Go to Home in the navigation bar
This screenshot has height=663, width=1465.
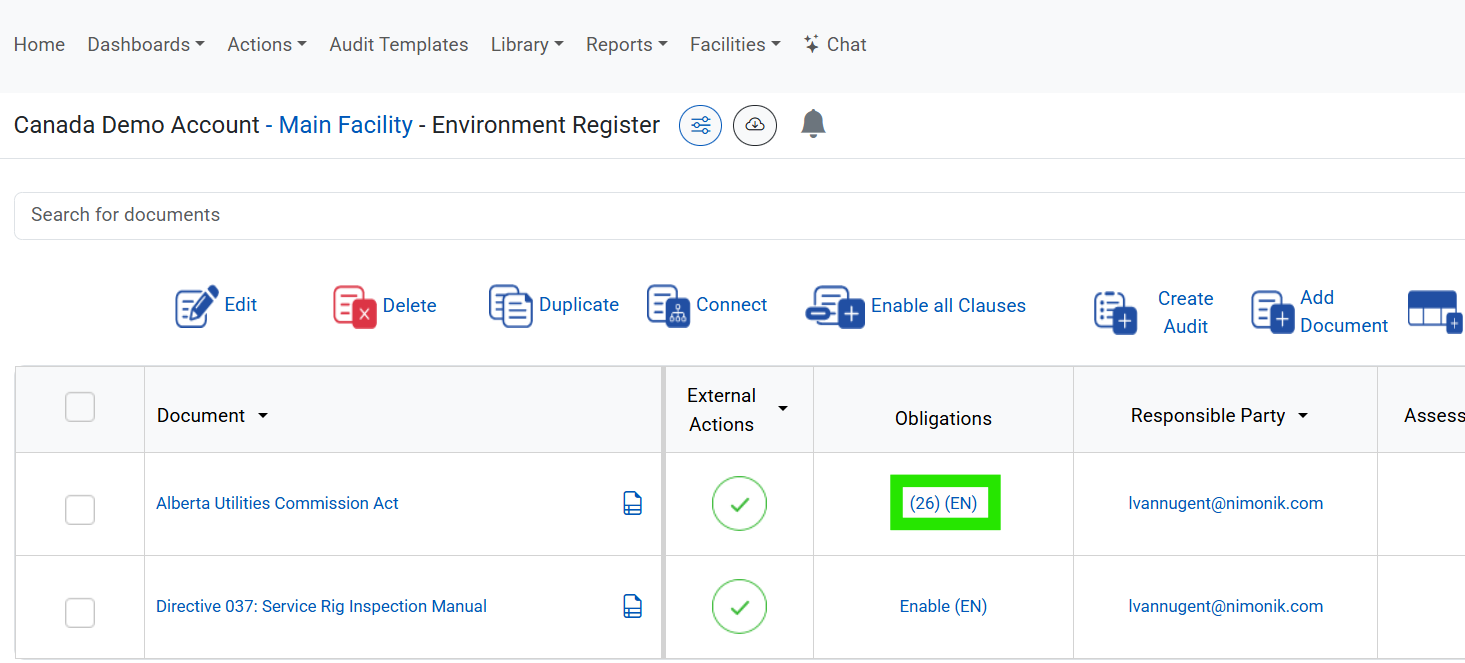tap(39, 44)
